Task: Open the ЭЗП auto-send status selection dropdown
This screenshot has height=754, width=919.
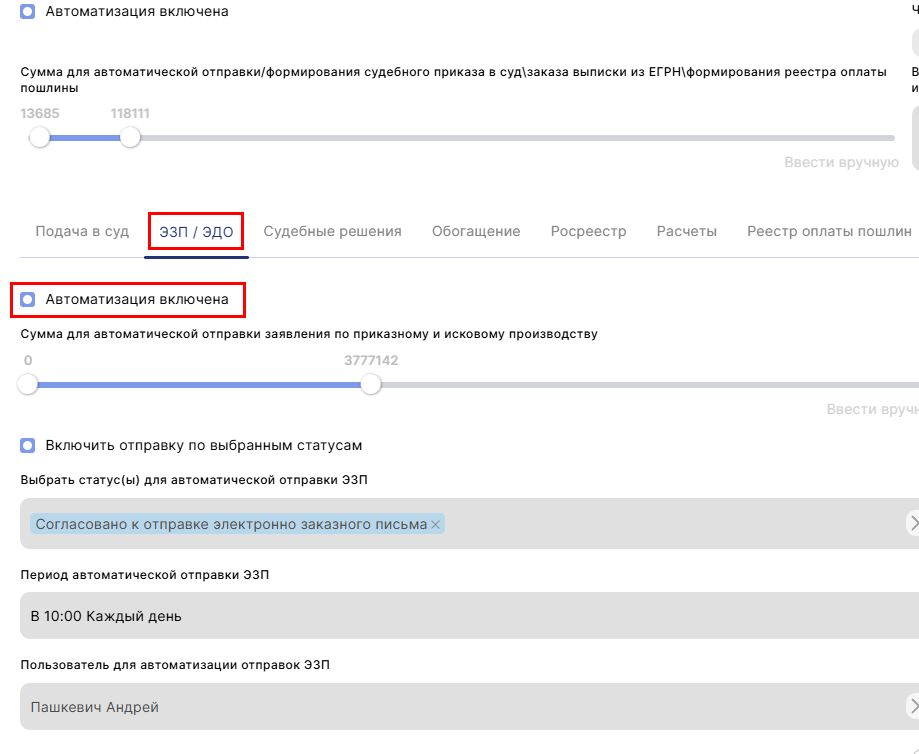Action: tap(660, 523)
